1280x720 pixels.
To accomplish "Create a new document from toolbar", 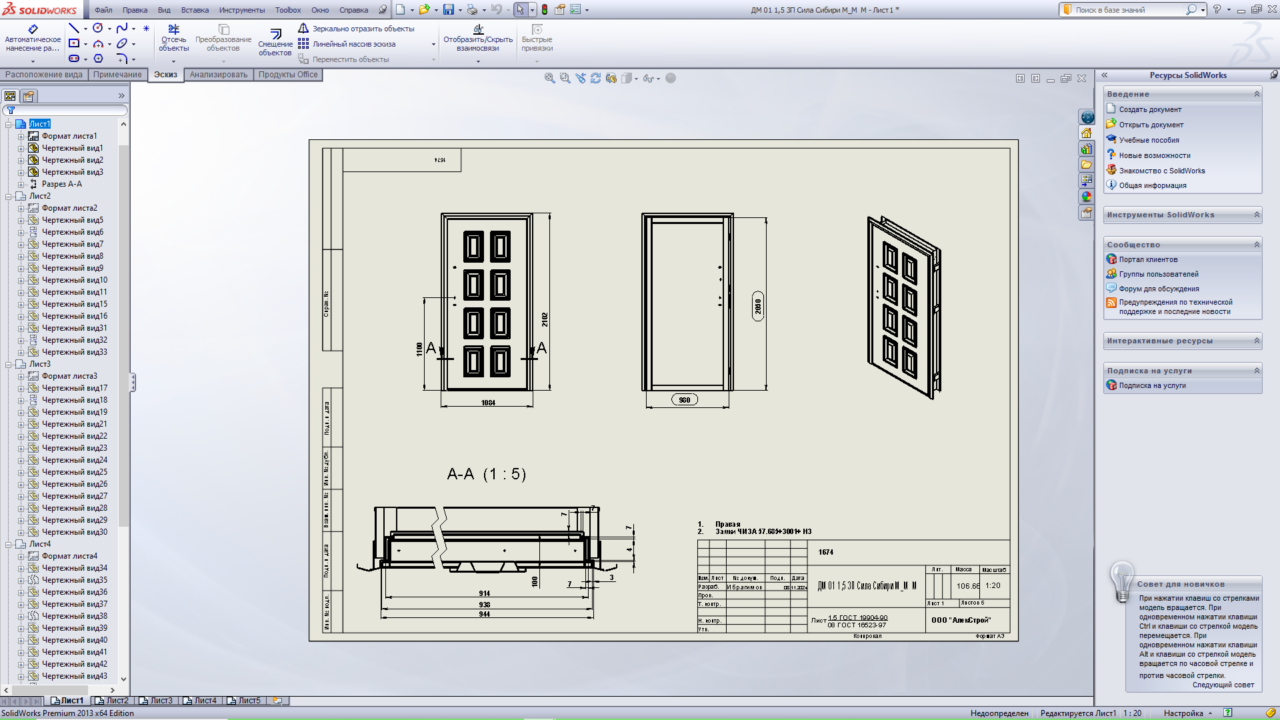I will click(401, 10).
